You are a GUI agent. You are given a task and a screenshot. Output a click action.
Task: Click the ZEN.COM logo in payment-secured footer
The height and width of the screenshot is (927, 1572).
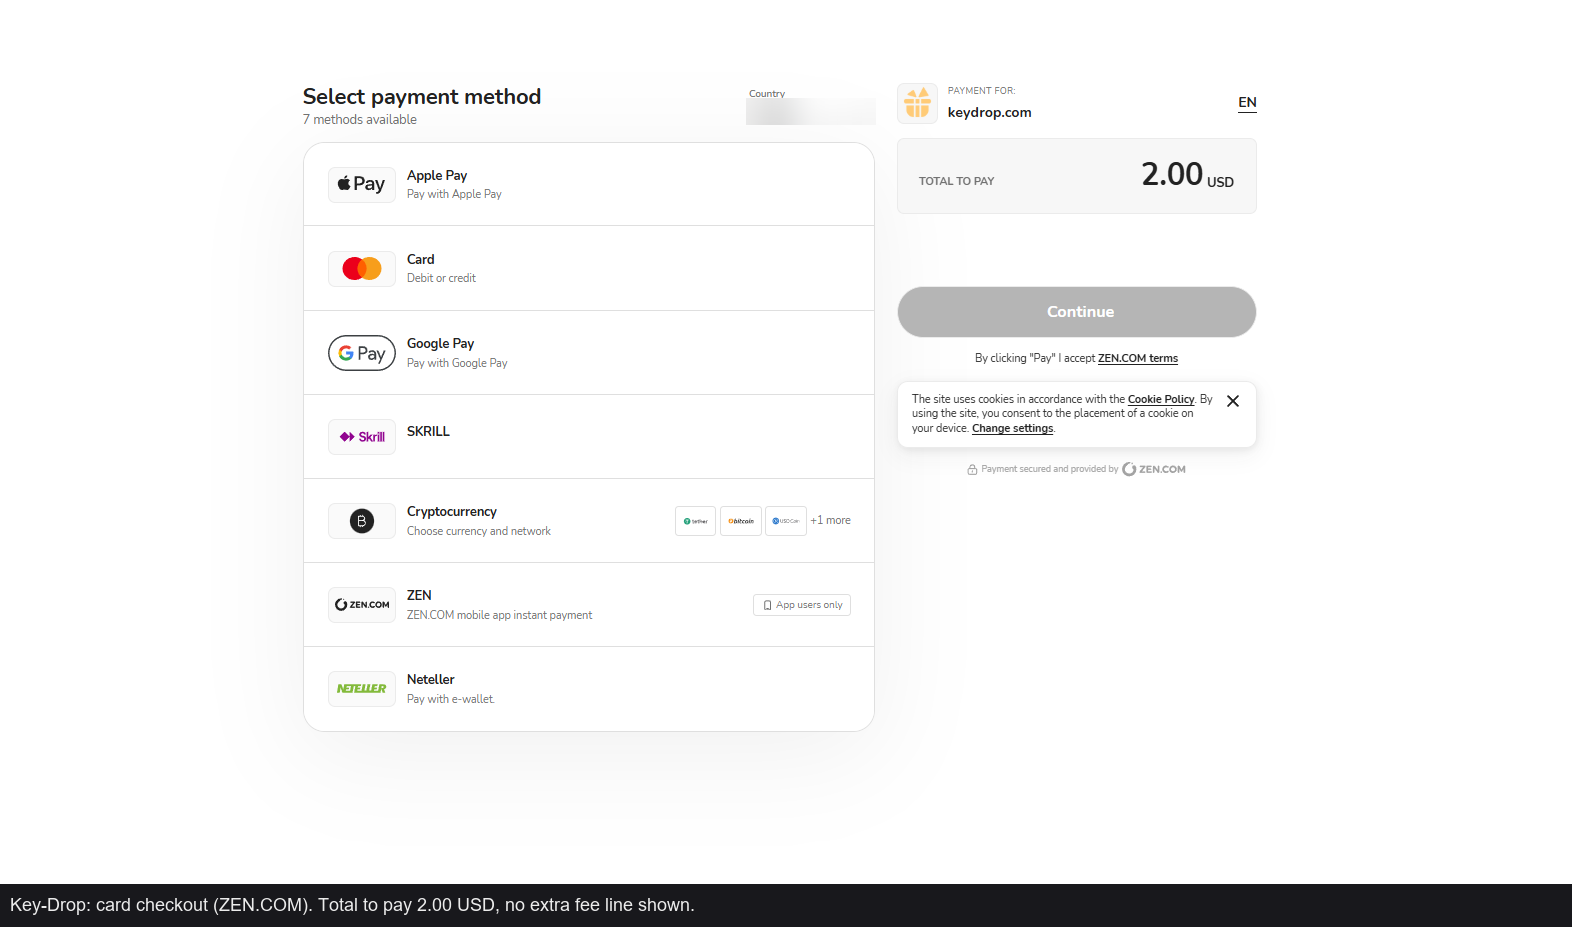click(1154, 469)
